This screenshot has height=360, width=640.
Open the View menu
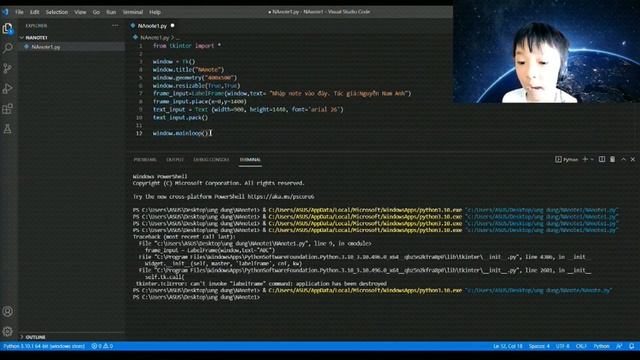pos(80,12)
